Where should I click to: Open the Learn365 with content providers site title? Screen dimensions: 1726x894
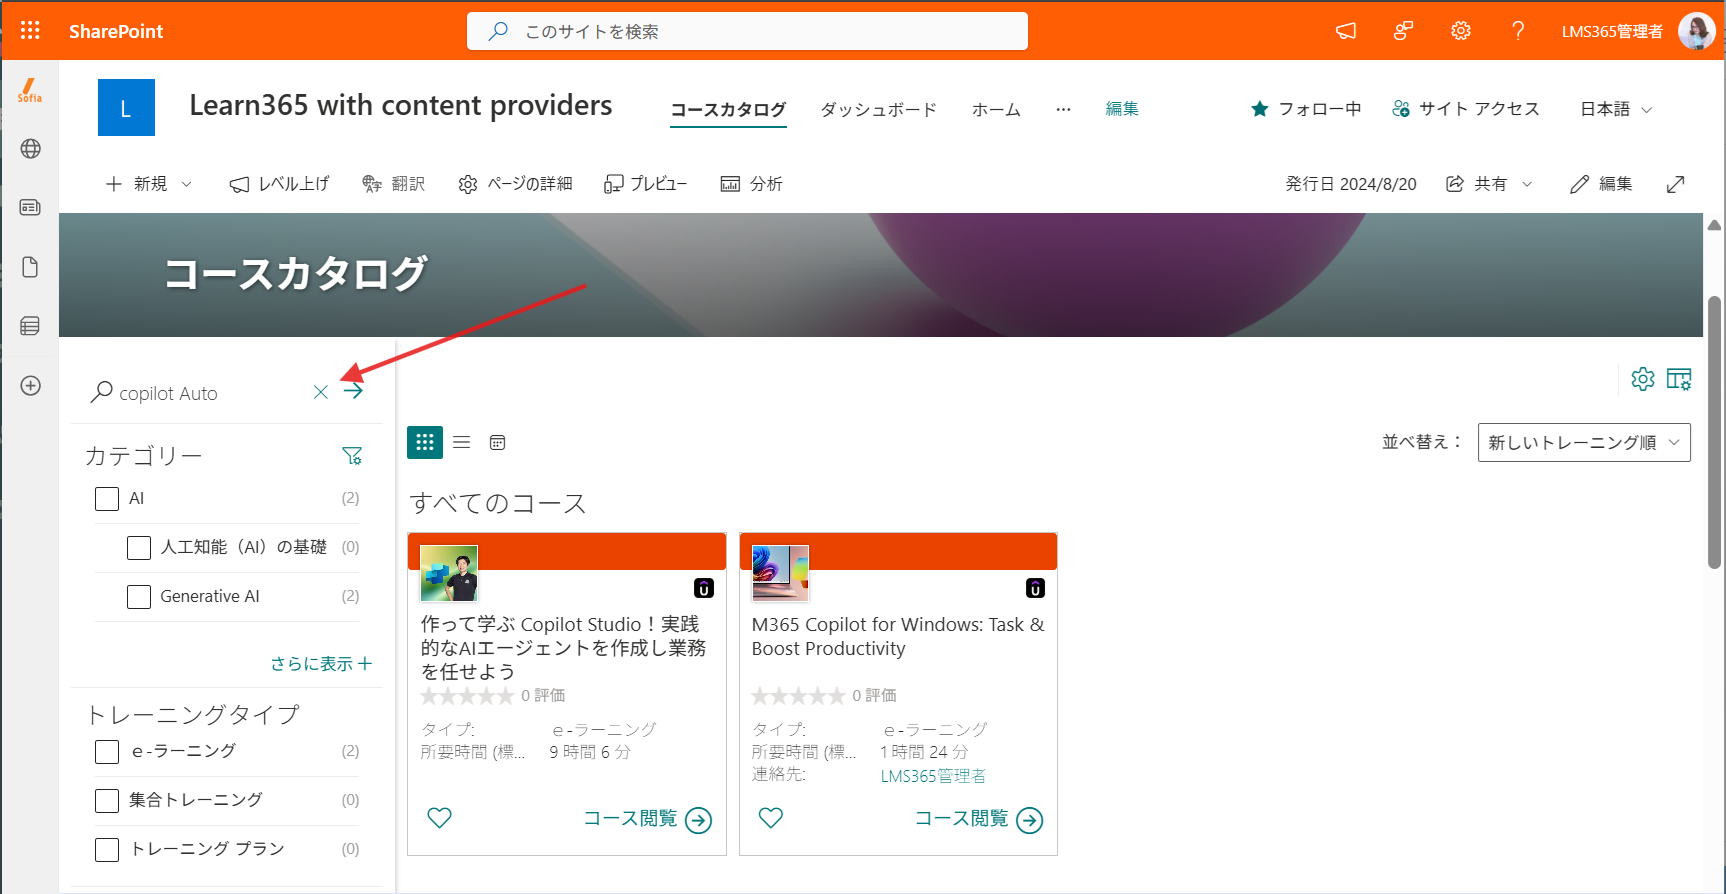pos(401,106)
